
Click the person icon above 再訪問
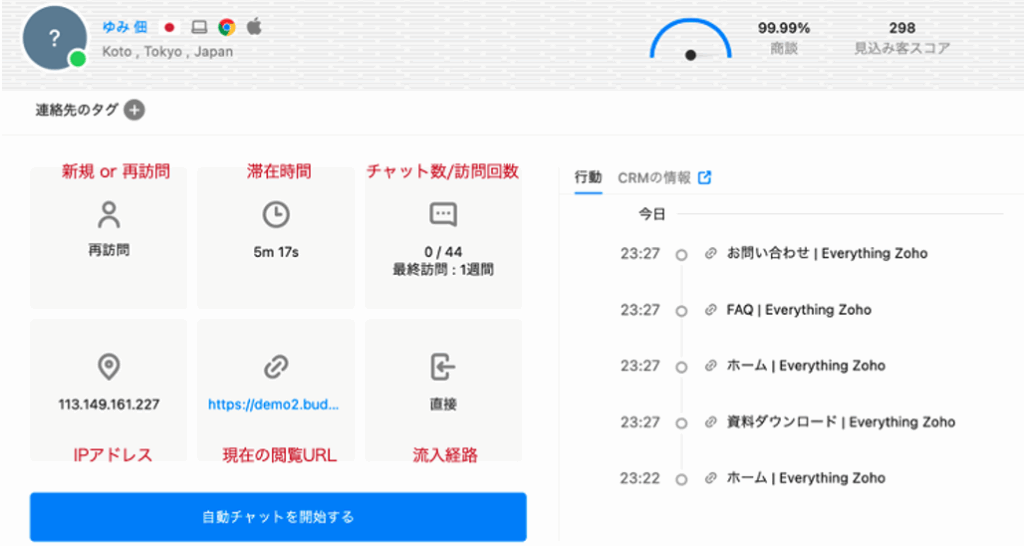[x=109, y=214]
